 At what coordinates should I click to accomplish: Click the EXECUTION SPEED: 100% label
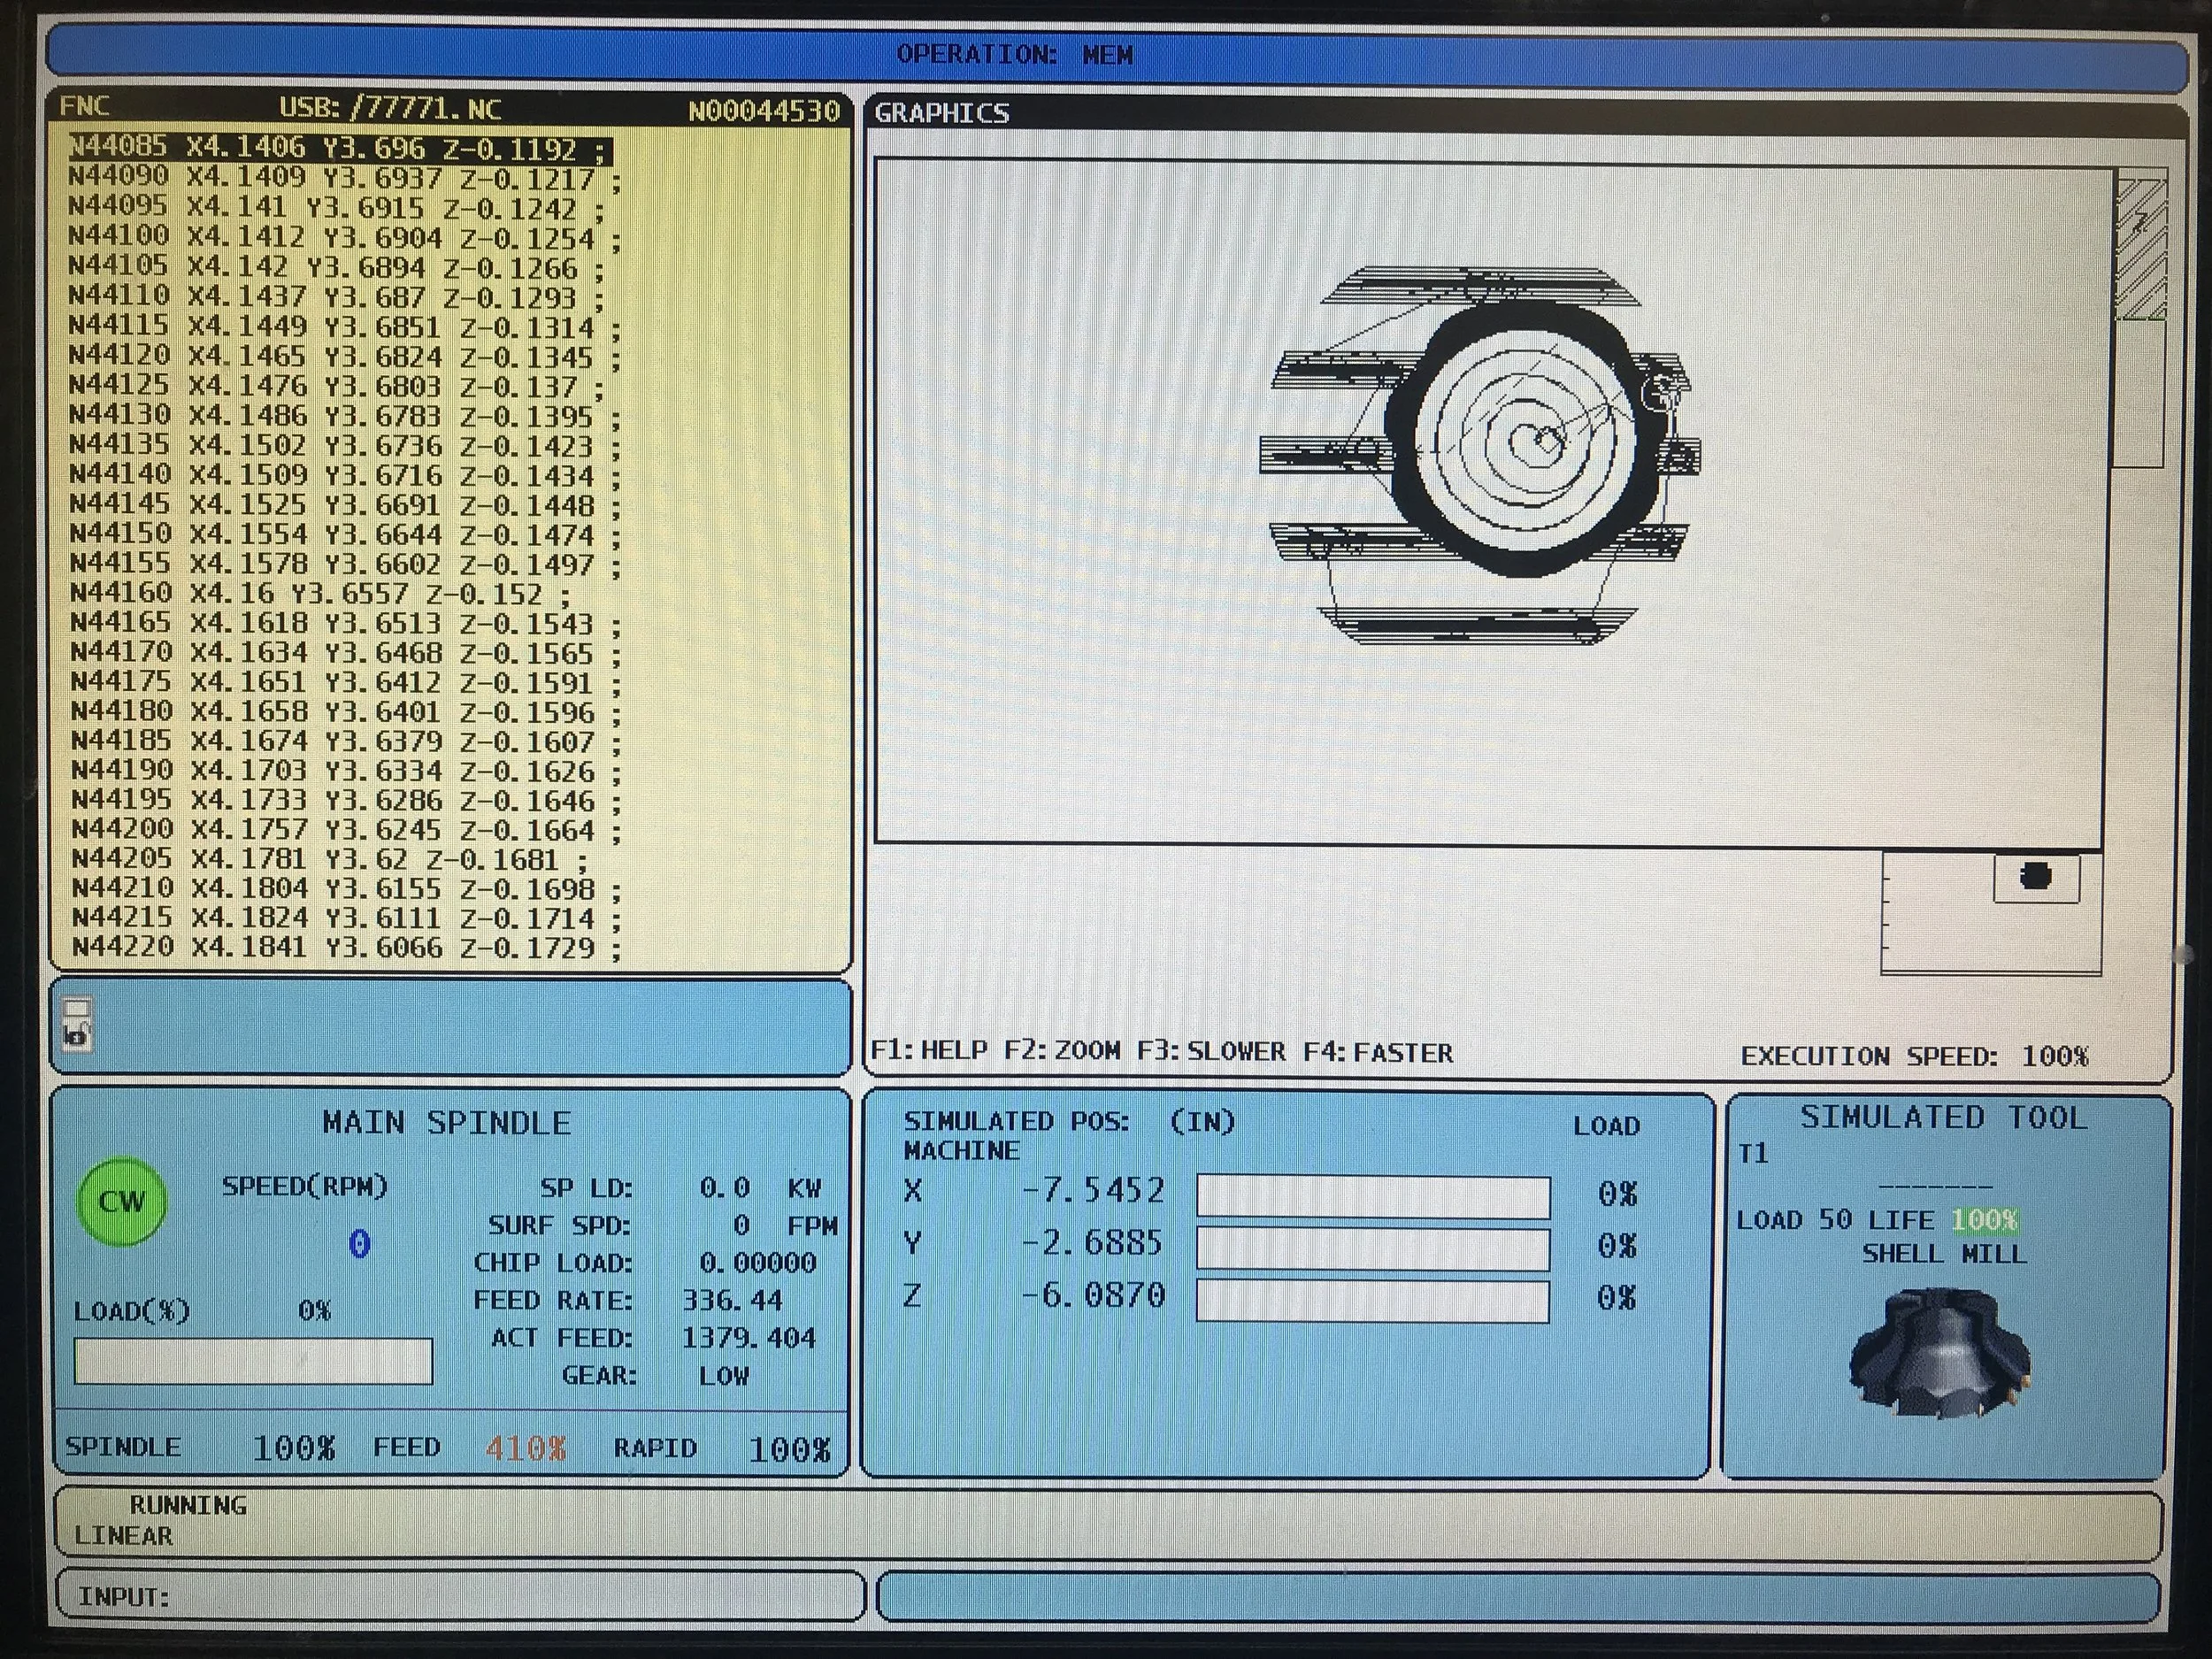[x=1915, y=1056]
